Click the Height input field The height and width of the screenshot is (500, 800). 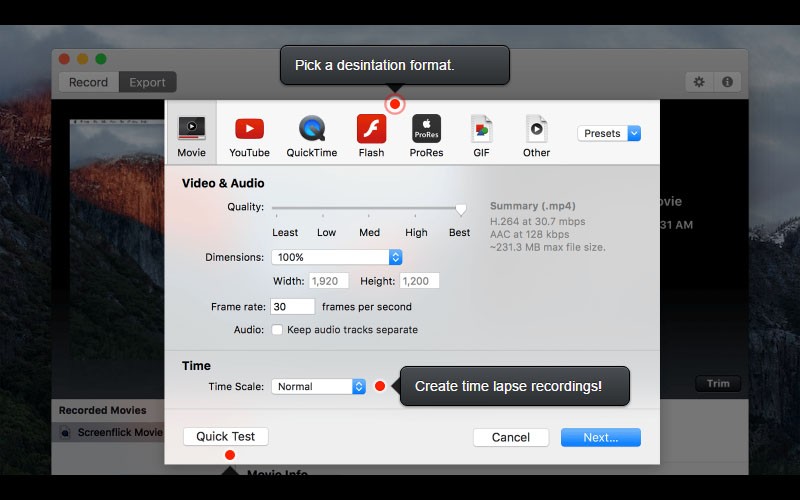coord(419,281)
